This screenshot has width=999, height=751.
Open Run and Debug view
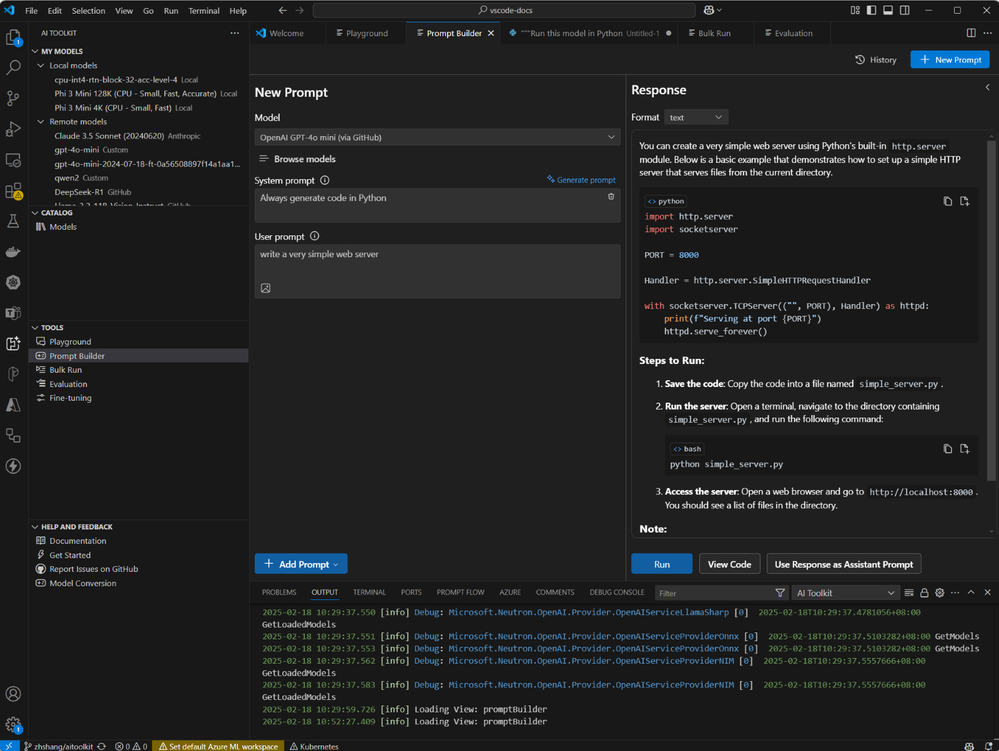point(13,129)
